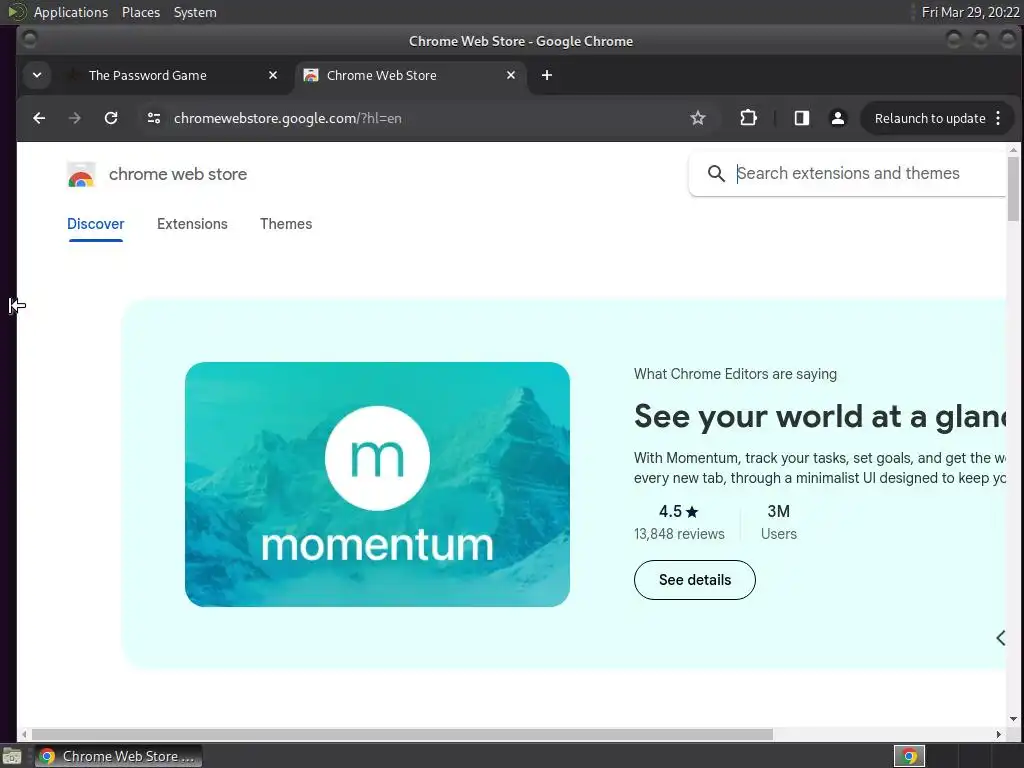Click See details button
The height and width of the screenshot is (768, 1024).
[695, 580]
